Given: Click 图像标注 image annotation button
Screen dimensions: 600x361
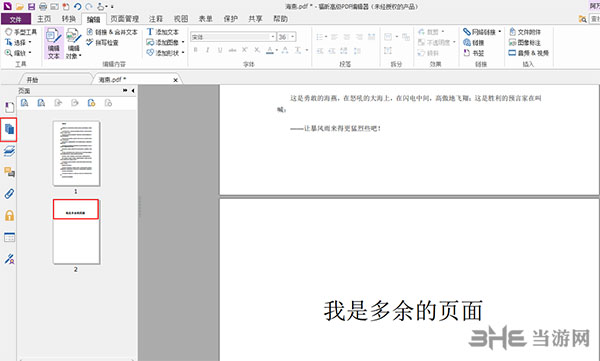Looking at the screenshot, I should (x=525, y=42).
